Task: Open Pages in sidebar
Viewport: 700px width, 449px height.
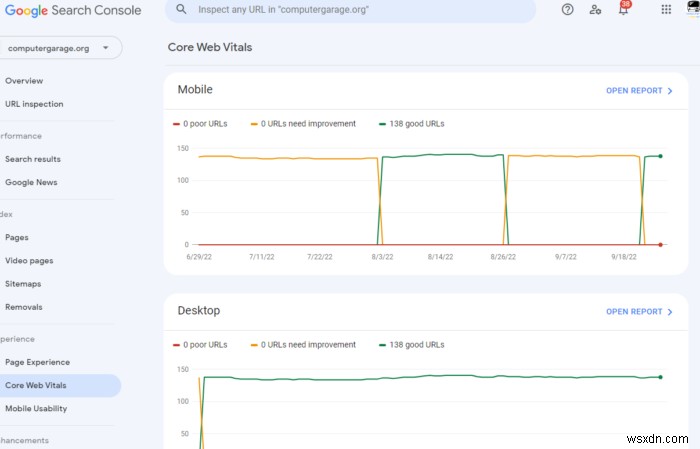Action: [17, 237]
